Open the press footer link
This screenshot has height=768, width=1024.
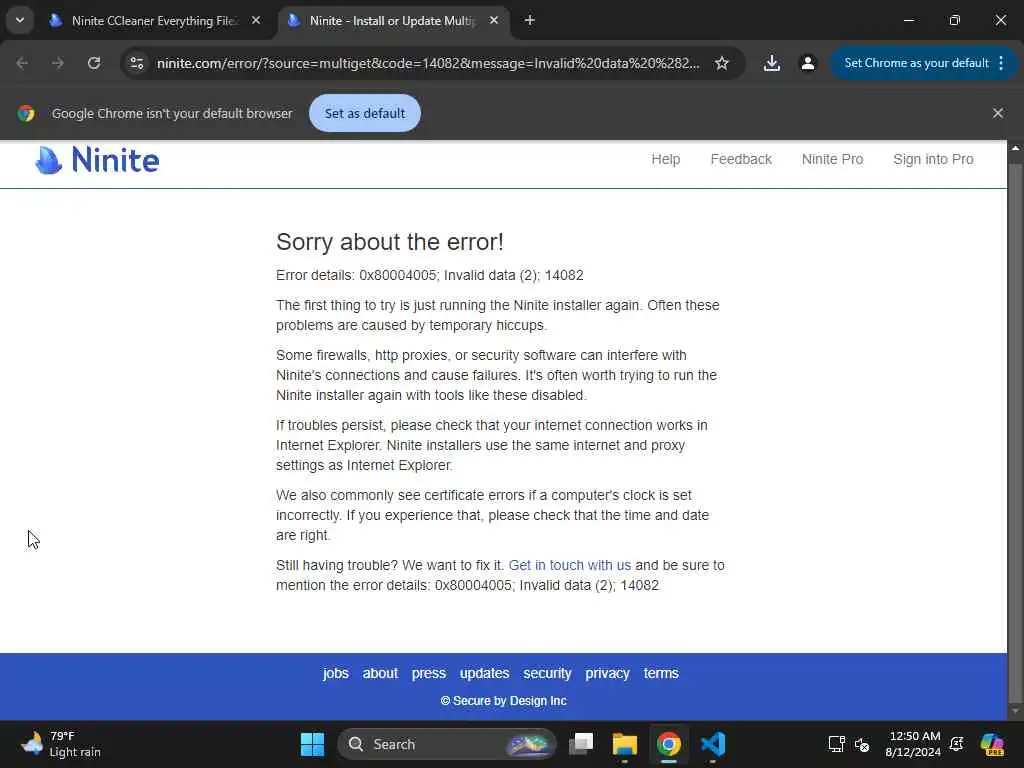point(428,673)
